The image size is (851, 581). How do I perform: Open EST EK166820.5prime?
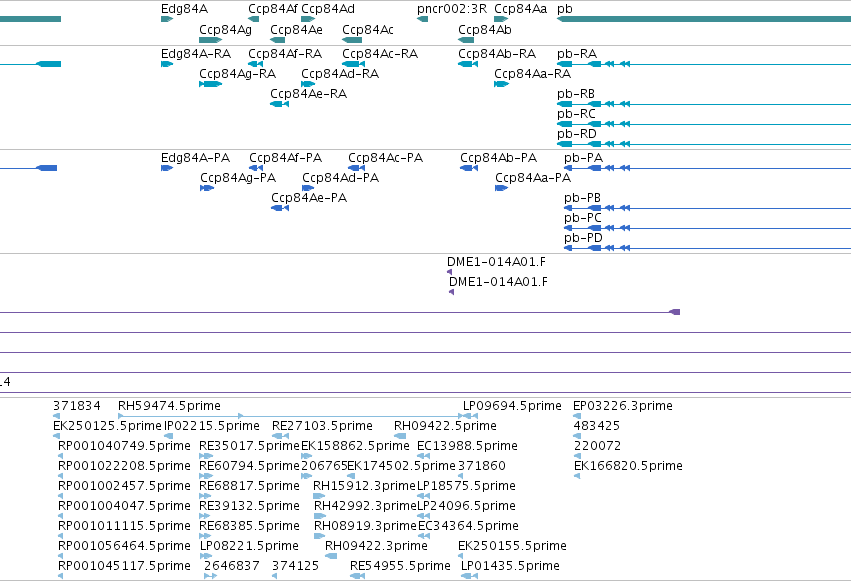click(x=628, y=466)
